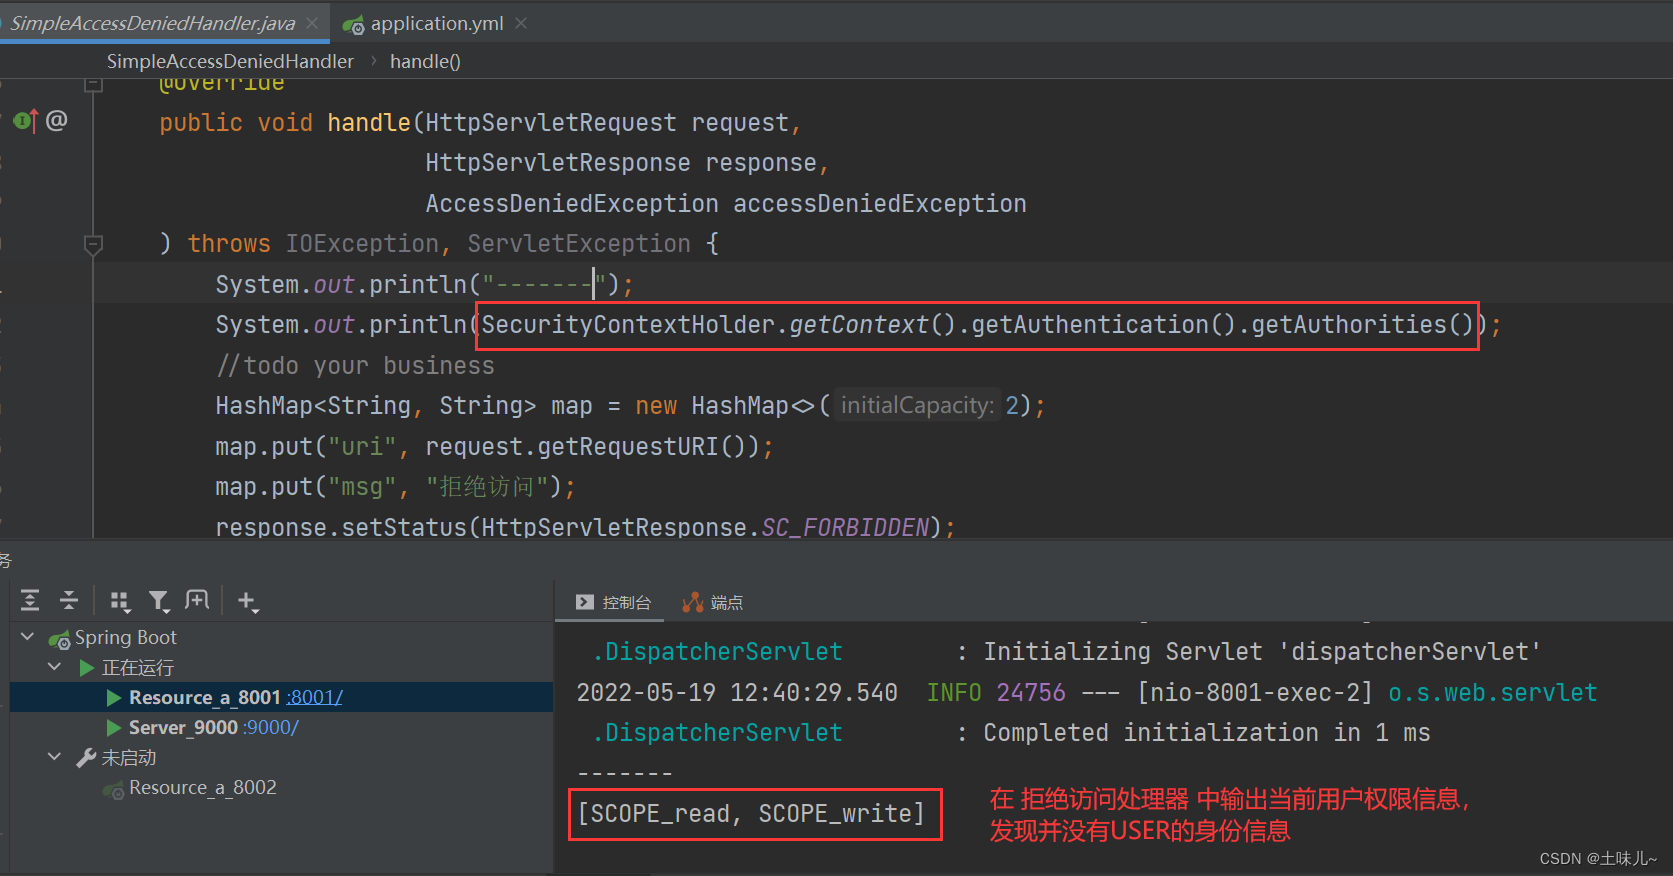Image resolution: width=1673 pixels, height=876 pixels.
Task: Click the "//todo your business" comment
Action: (x=355, y=366)
